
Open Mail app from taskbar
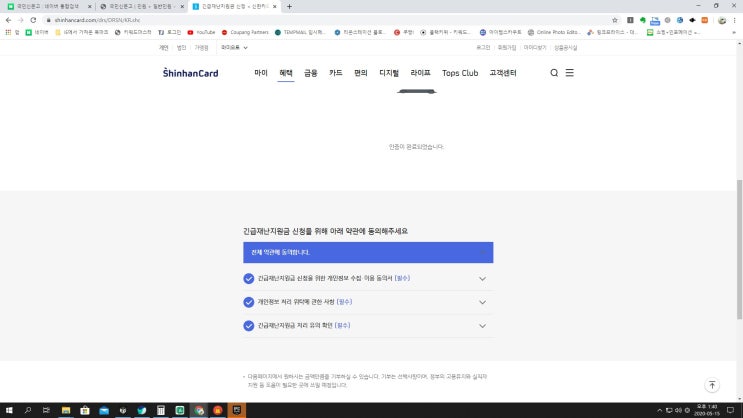point(104,410)
